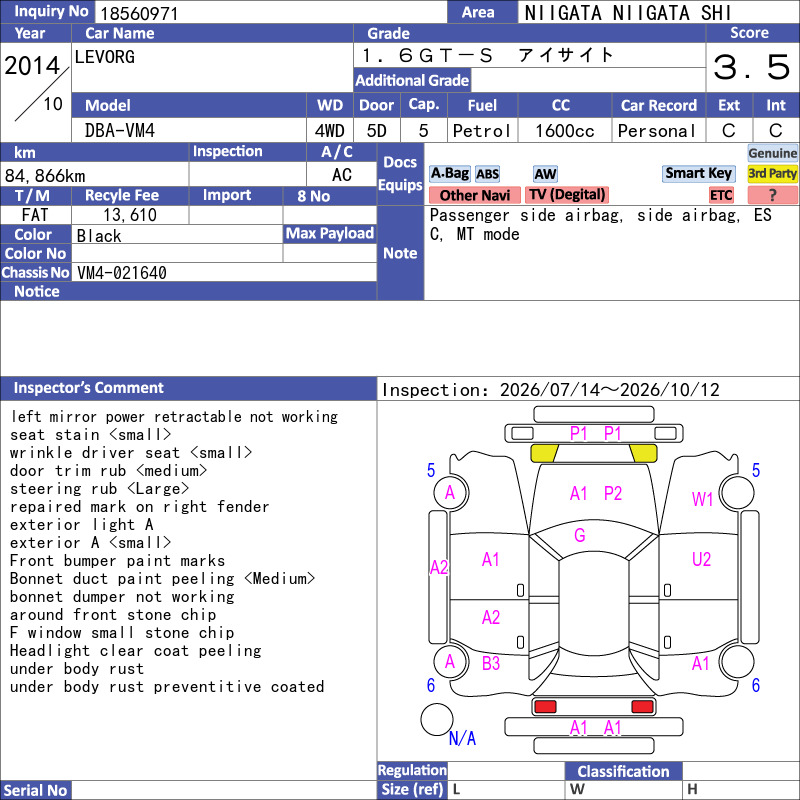This screenshot has width=800, height=800.
Task: Select comment 'Bonnet duct paint peeling <Medium>'
Action: (x=162, y=579)
